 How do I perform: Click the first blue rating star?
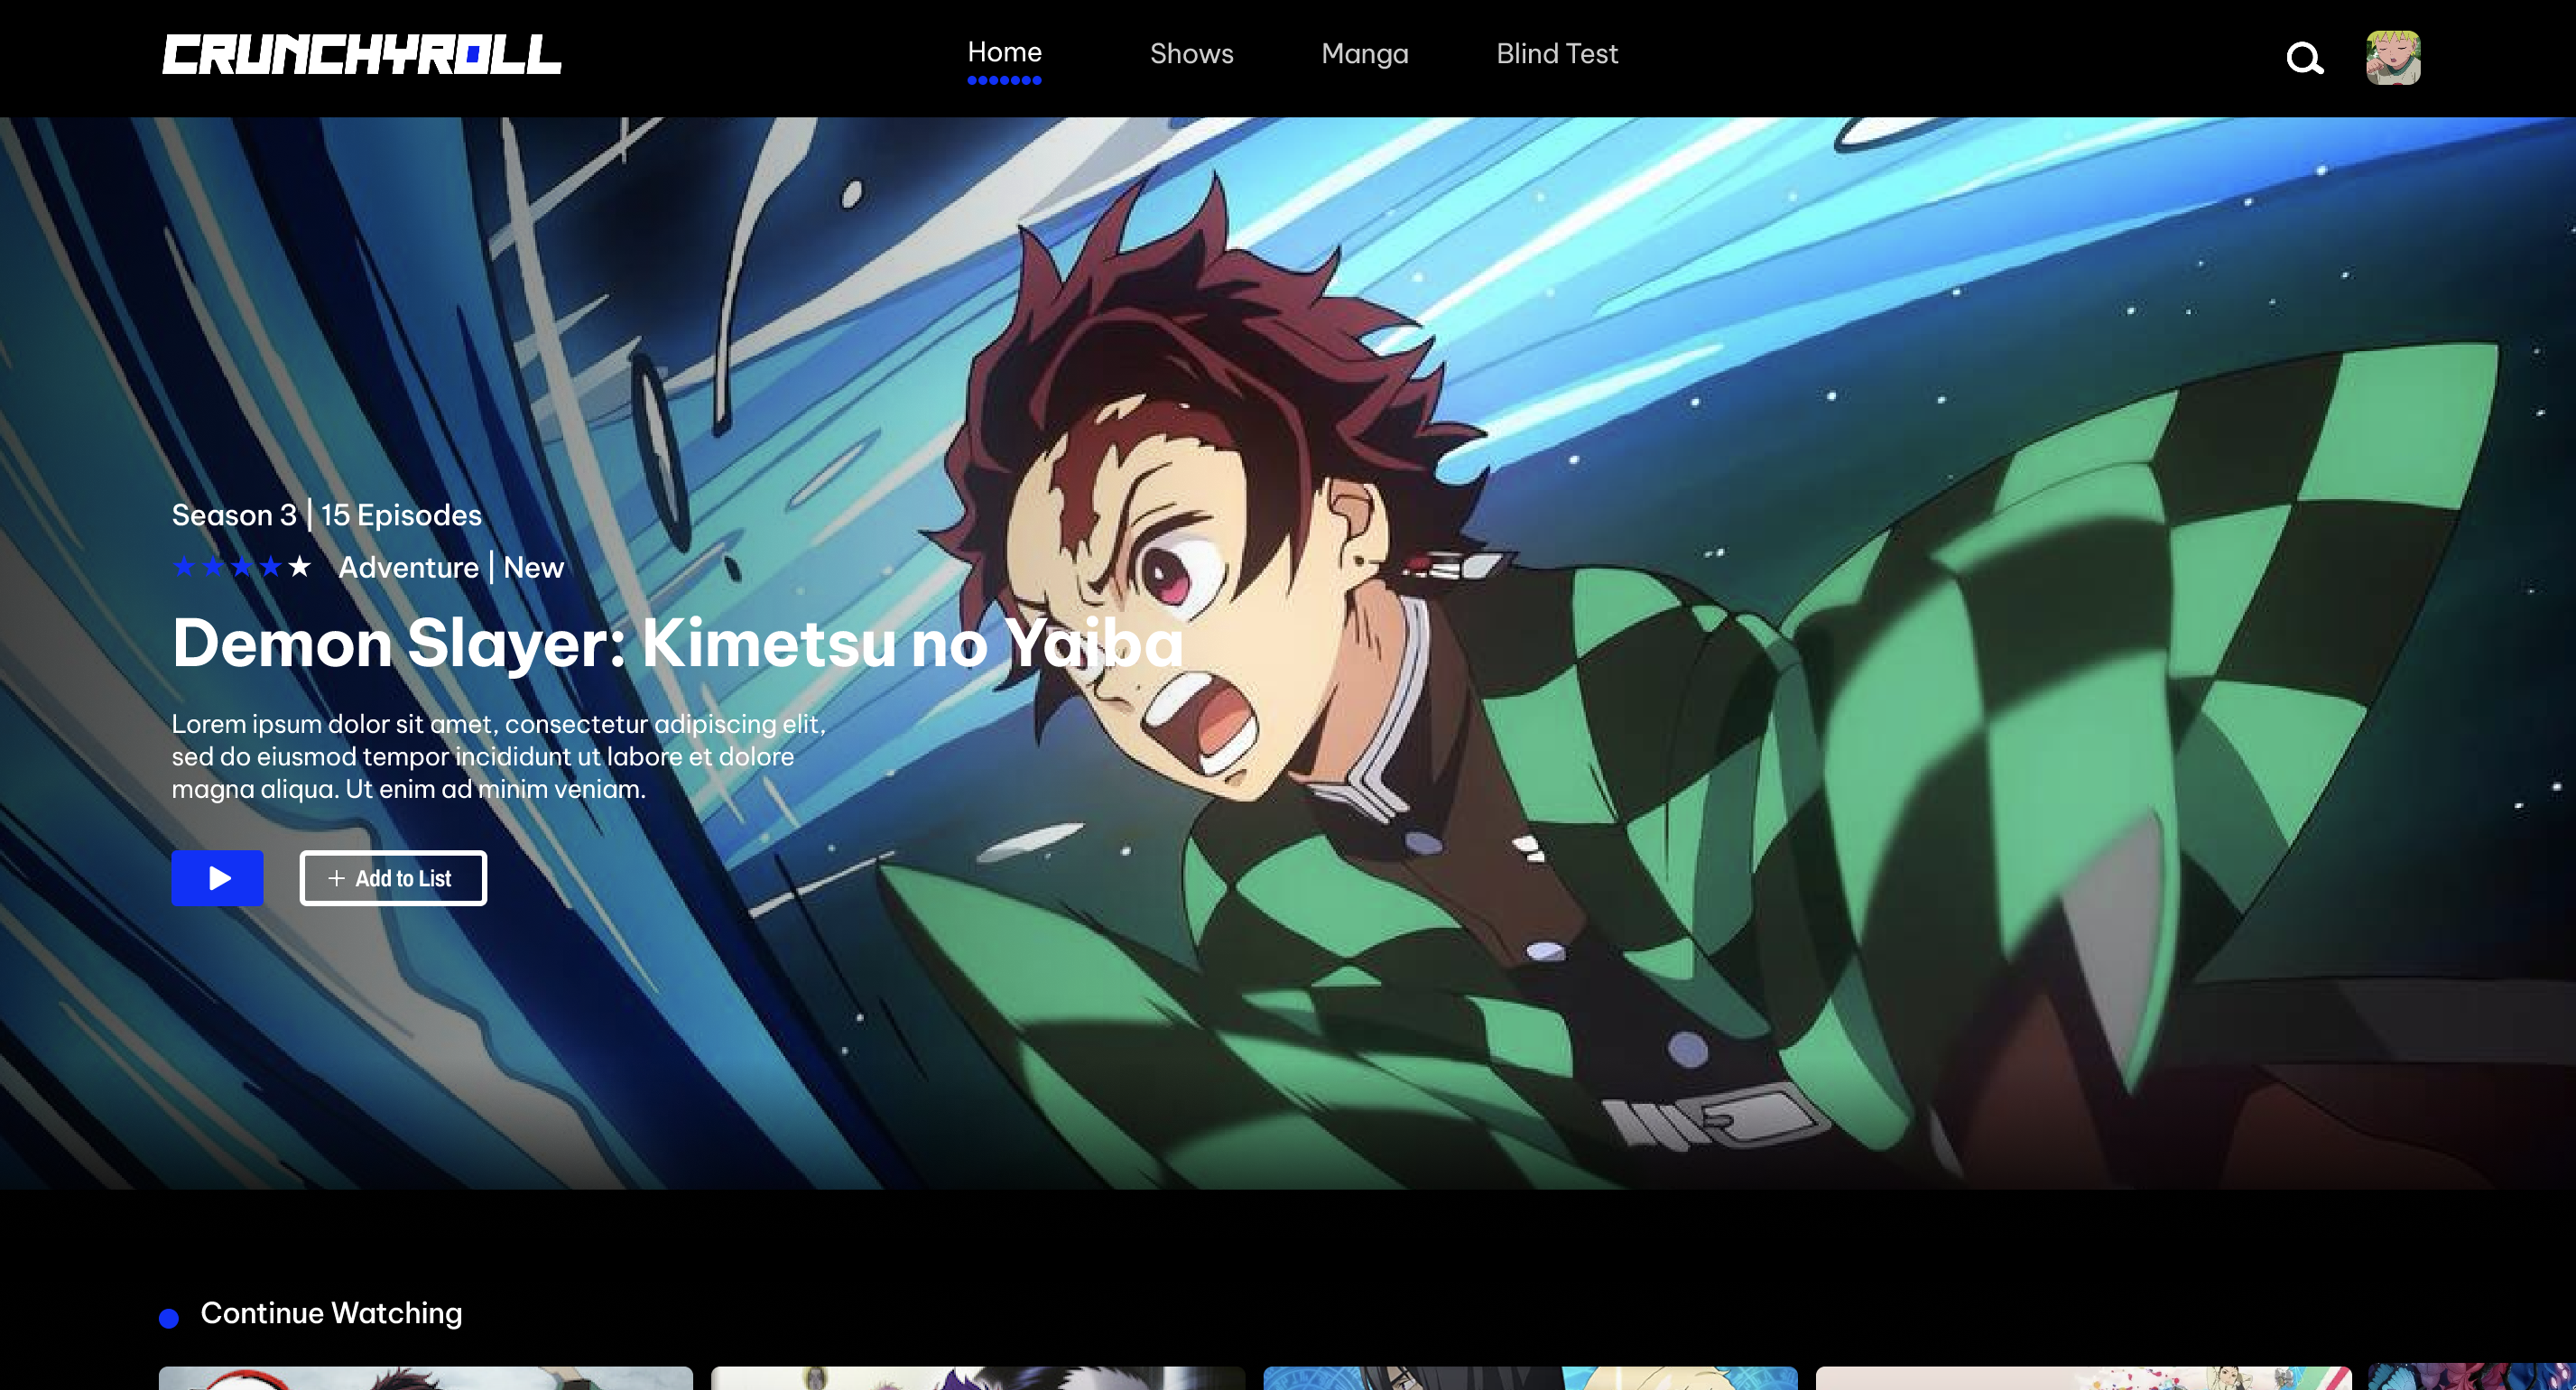coord(184,567)
